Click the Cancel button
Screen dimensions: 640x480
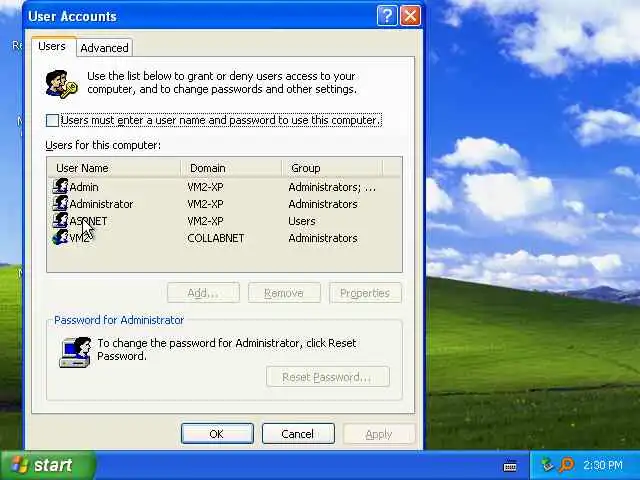[x=298, y=433]
